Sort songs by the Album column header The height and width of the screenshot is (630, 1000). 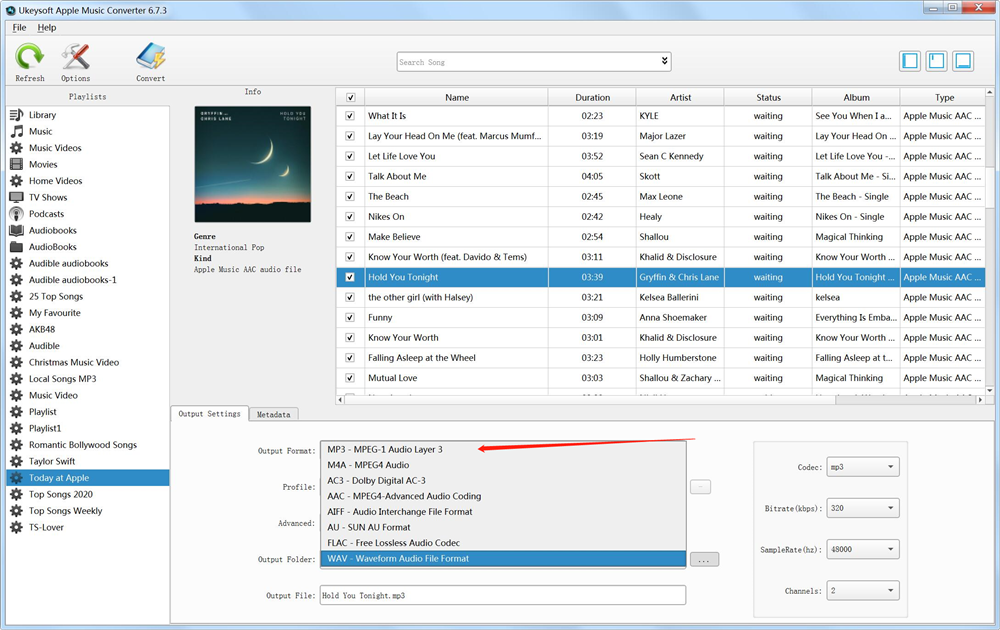tap(857, 98)
